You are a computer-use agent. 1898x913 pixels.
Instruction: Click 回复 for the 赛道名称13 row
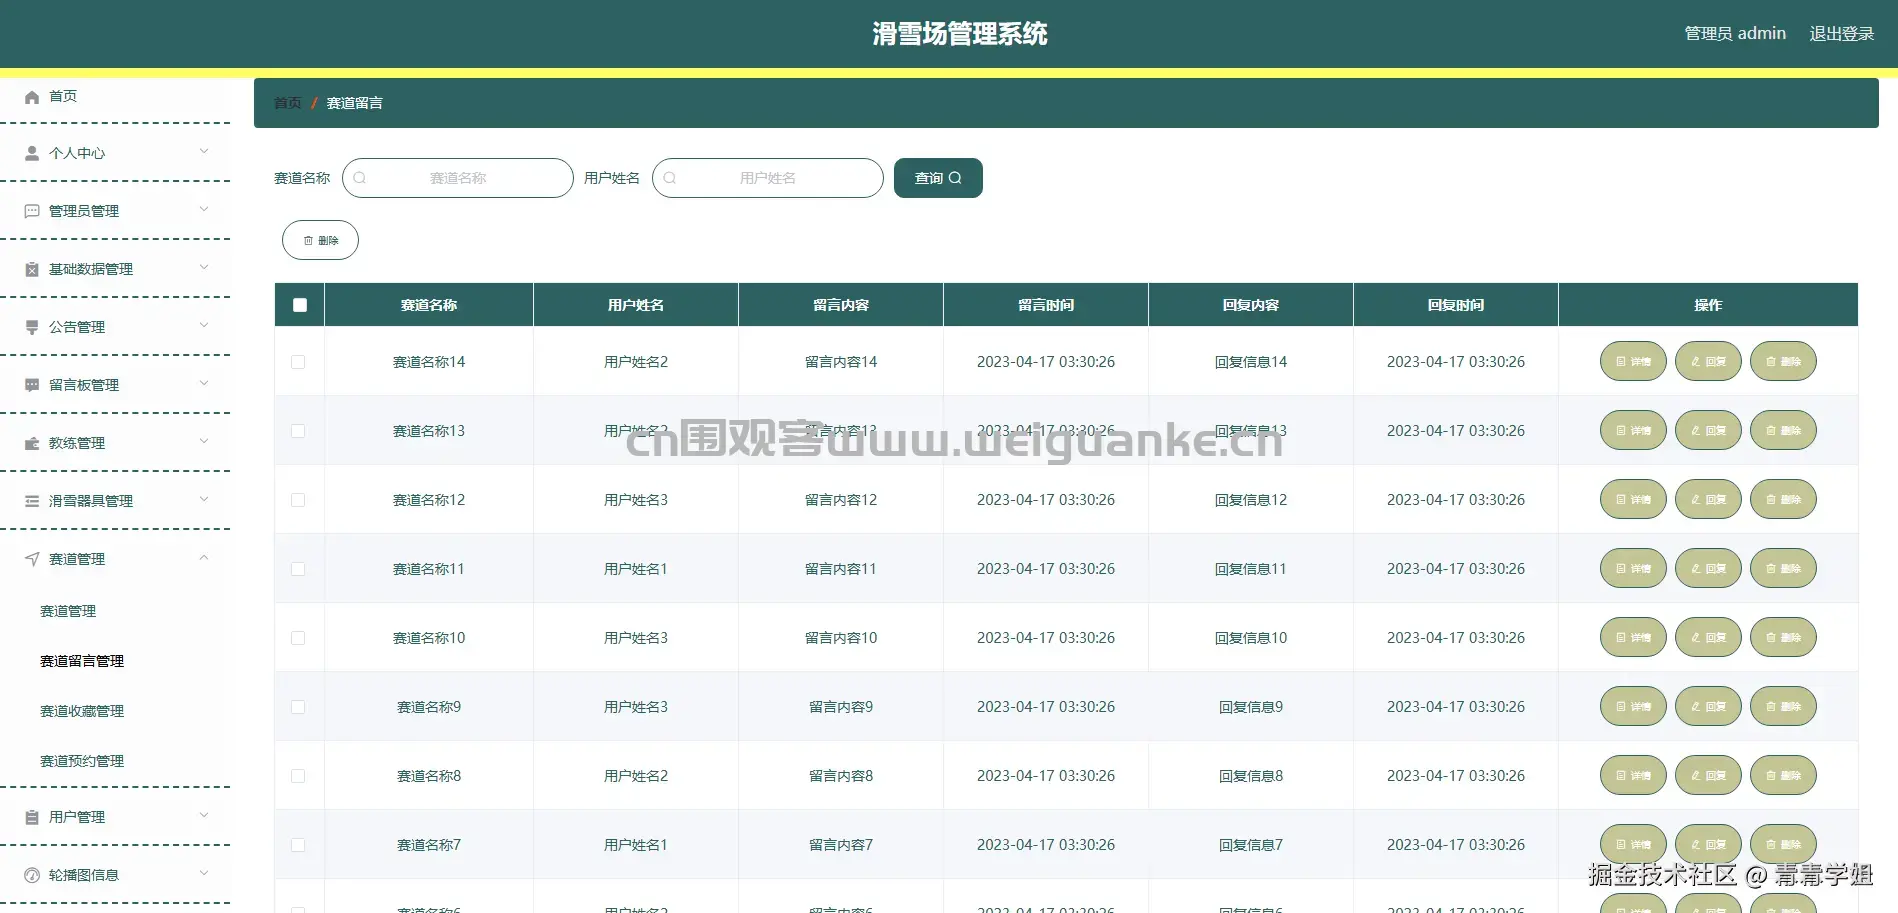pyautogui.click(x=1708, y=430)
